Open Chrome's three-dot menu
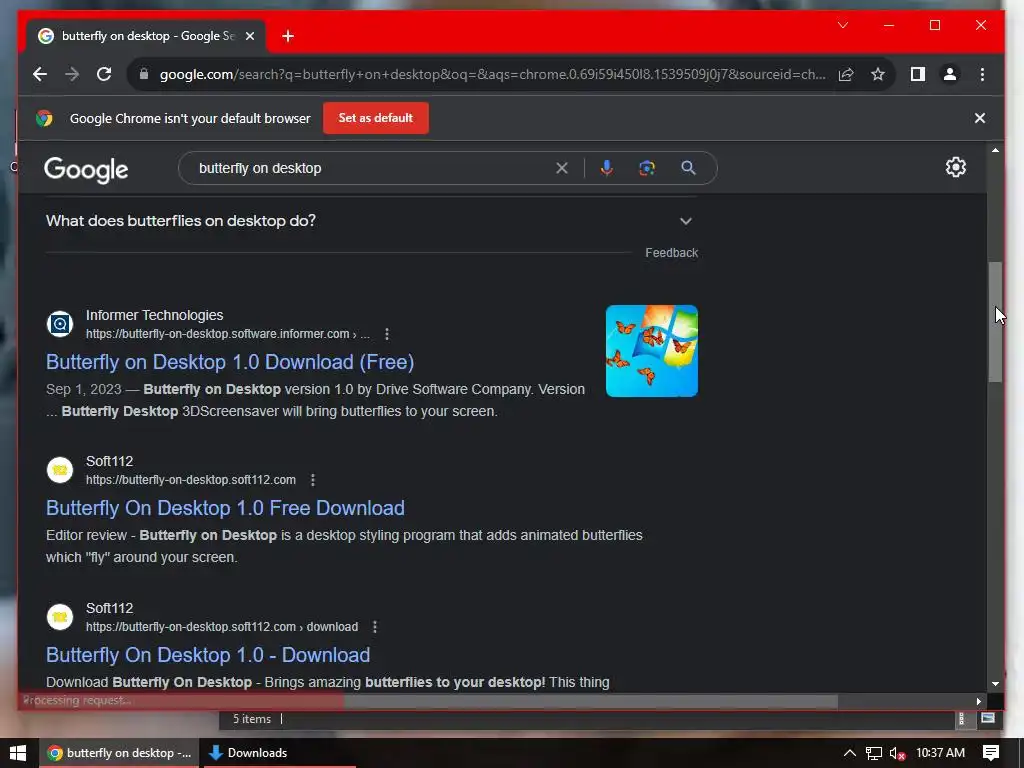This screenshot has width=1024, height=768. coord(982,74)
